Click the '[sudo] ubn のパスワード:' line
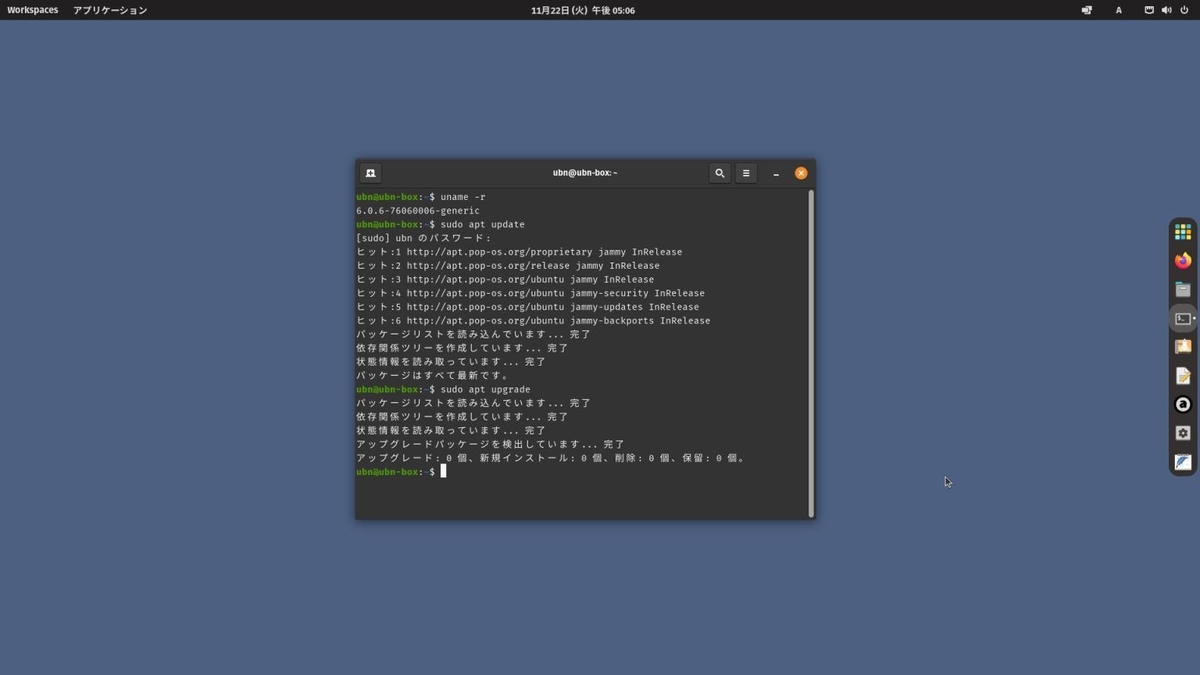Screen dimensions: 1200x675 pyautogui.click(x=424, y=238)
